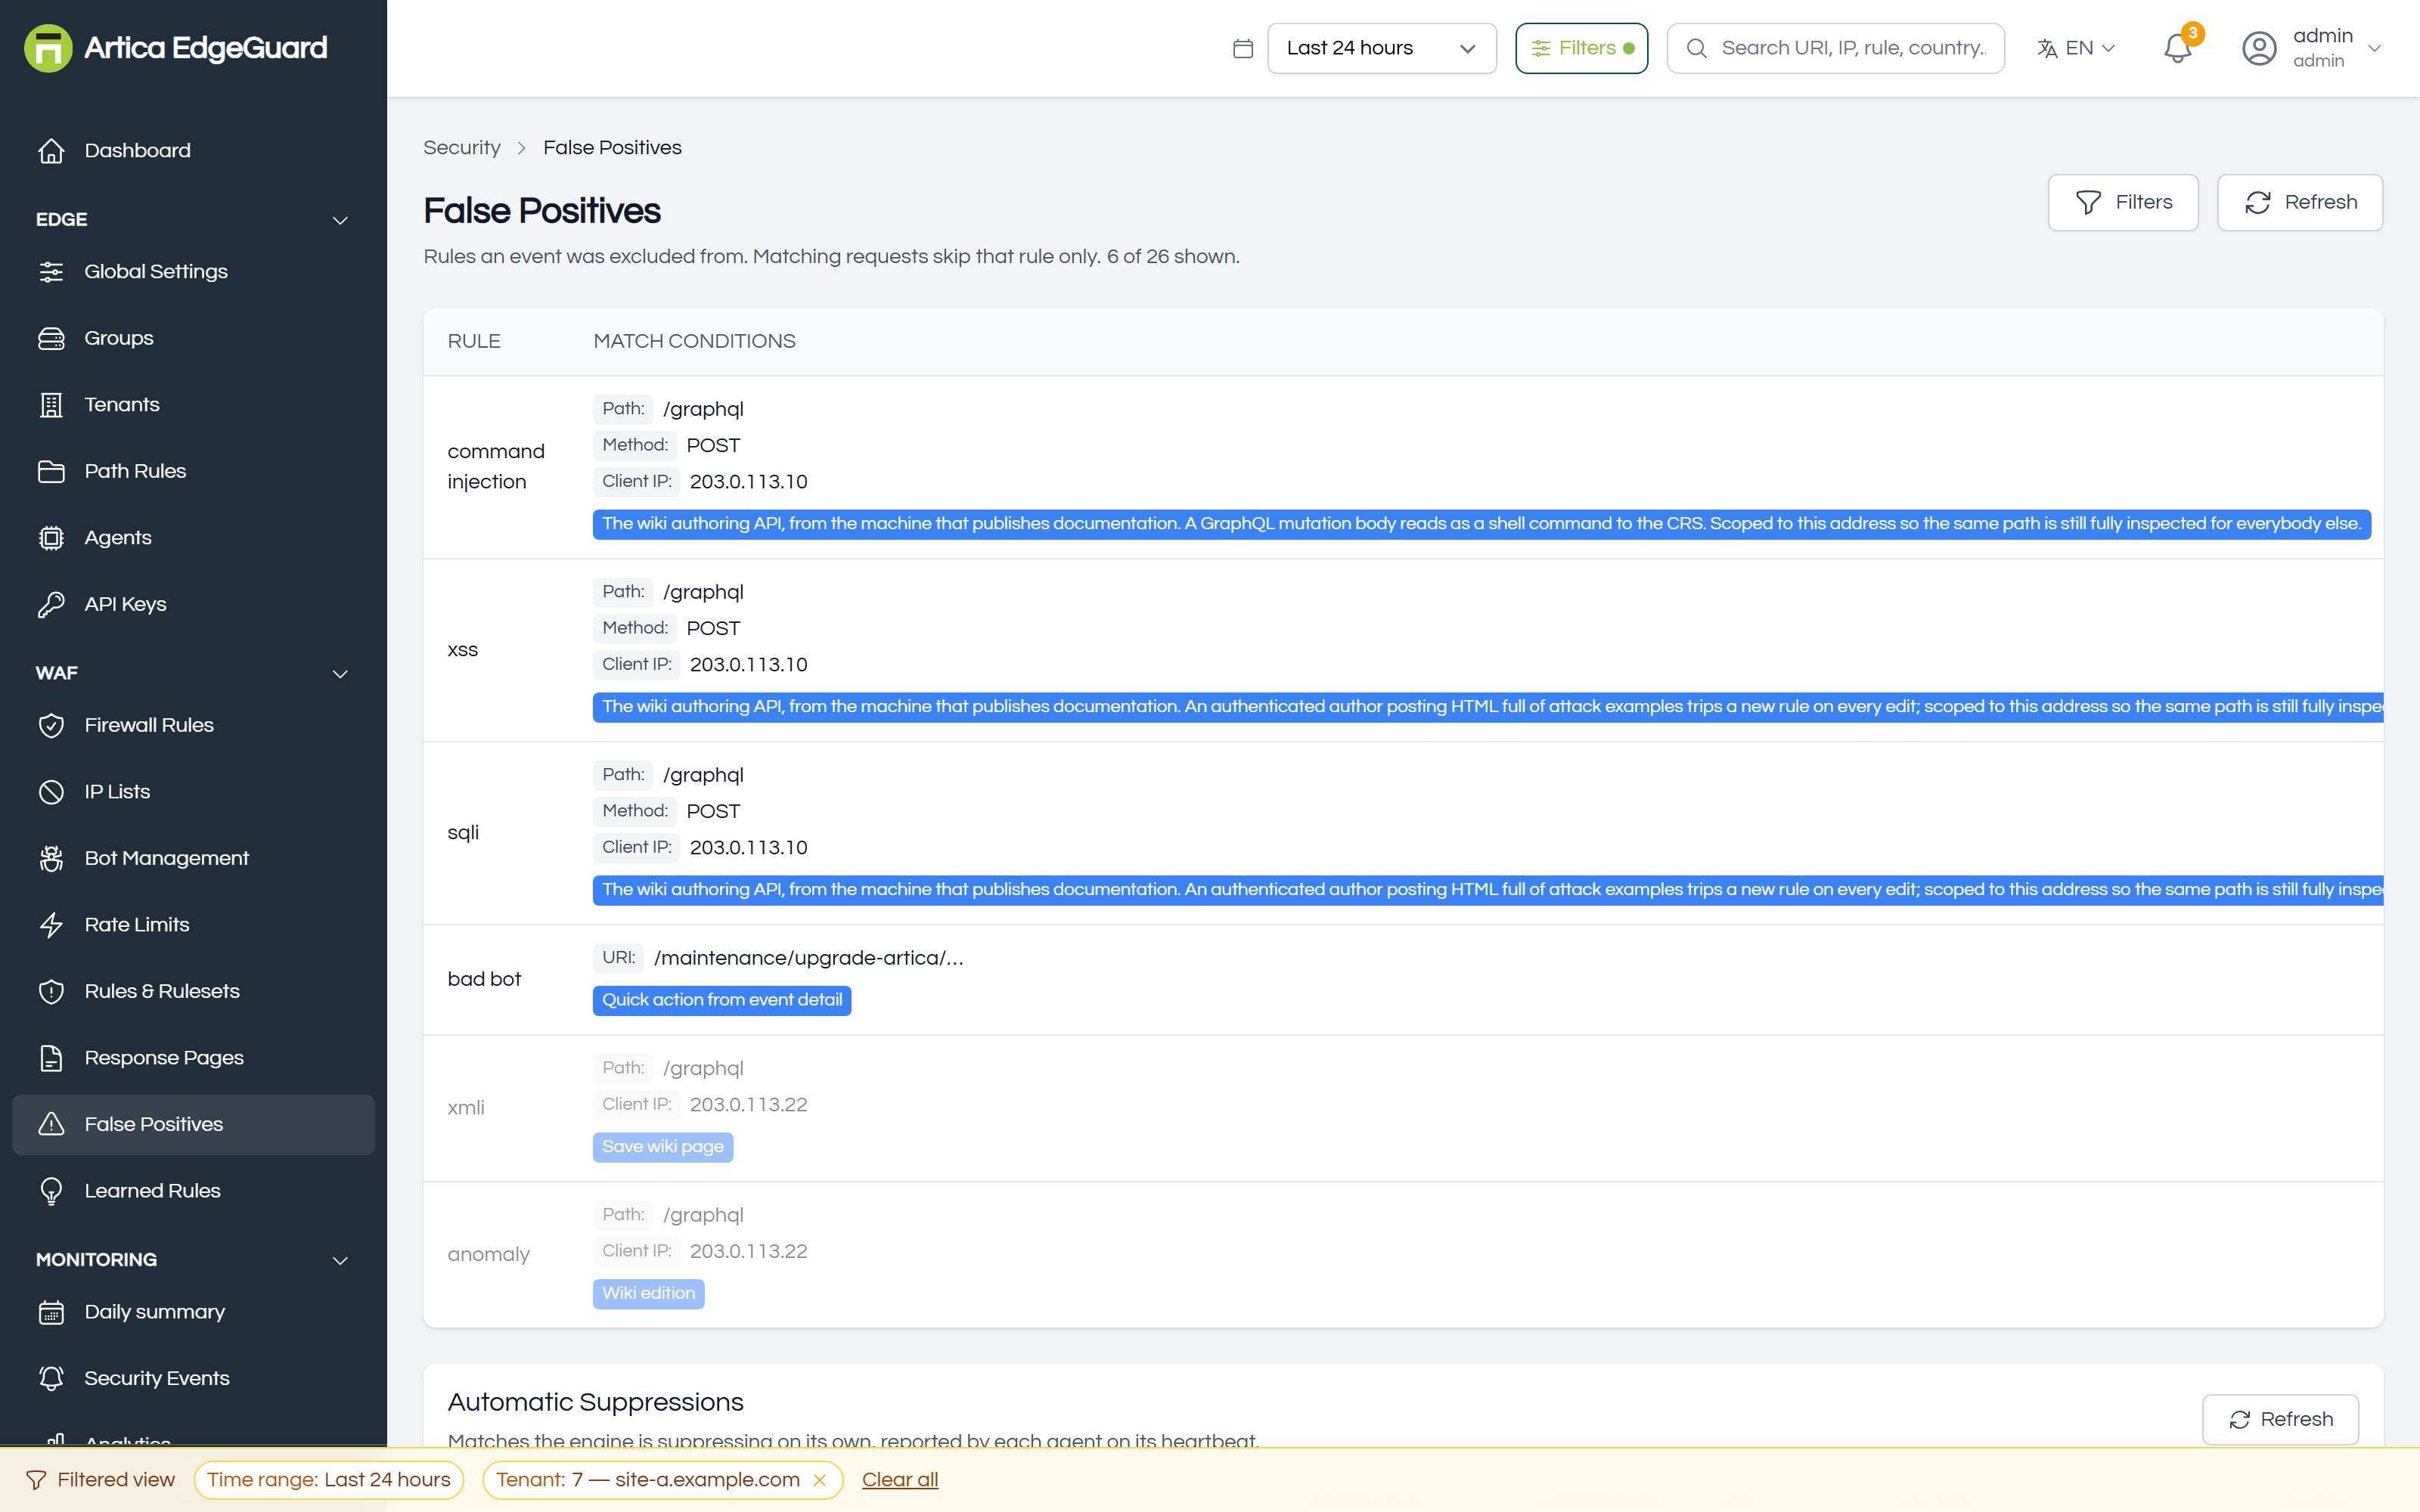2420x1512 pixels.
Task: Open the admin user avatar icon
Action: [x=2259, y=48]
